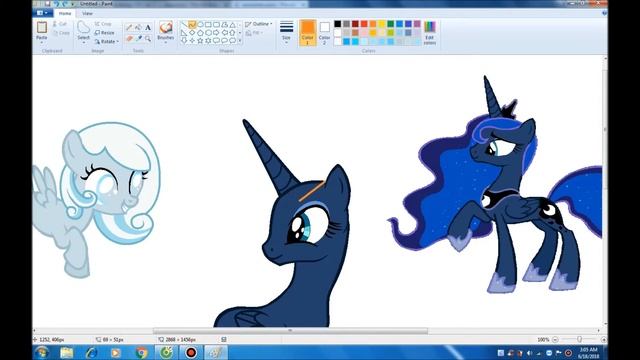The height and width of the screenshot is (360, 640).
Task: Choose the Oval shape
Action: (x=200, y=24)
